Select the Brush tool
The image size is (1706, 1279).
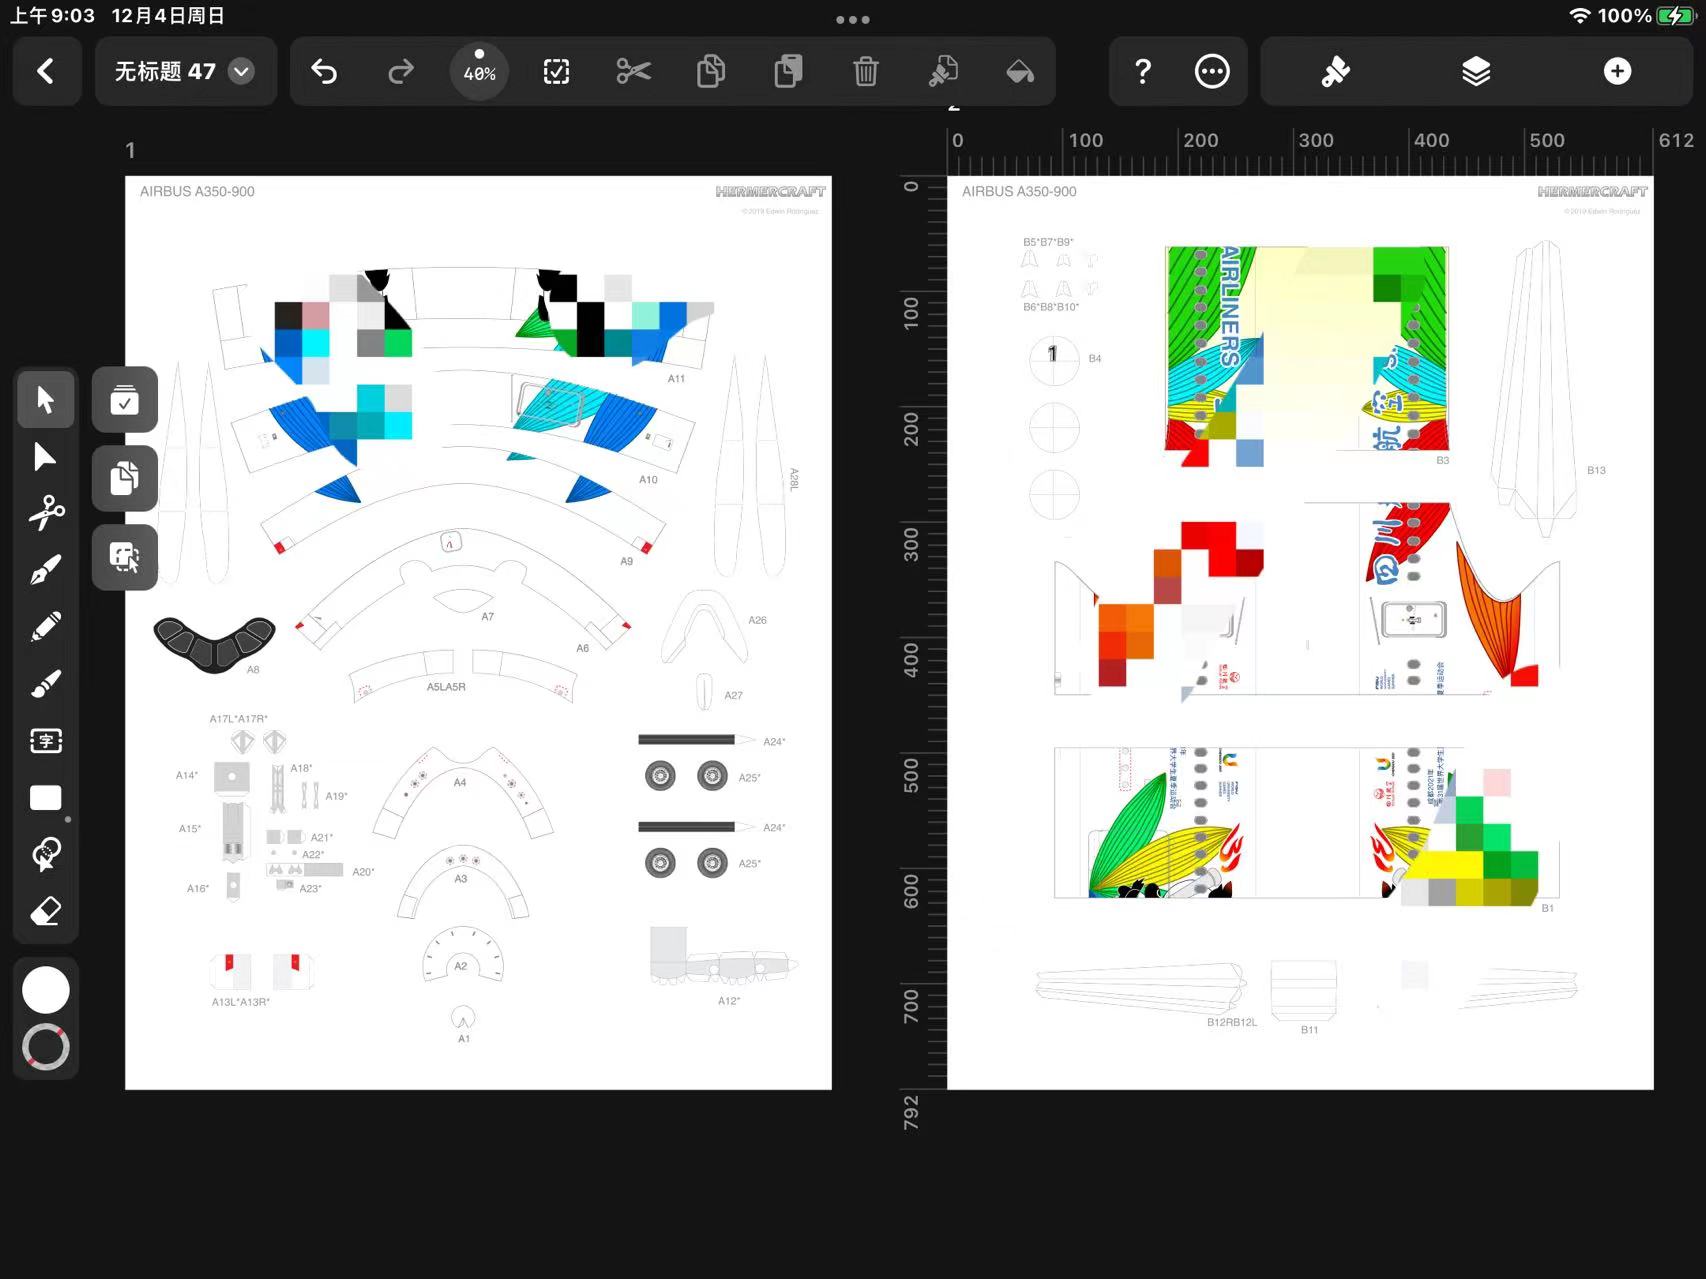coord(46,684)
